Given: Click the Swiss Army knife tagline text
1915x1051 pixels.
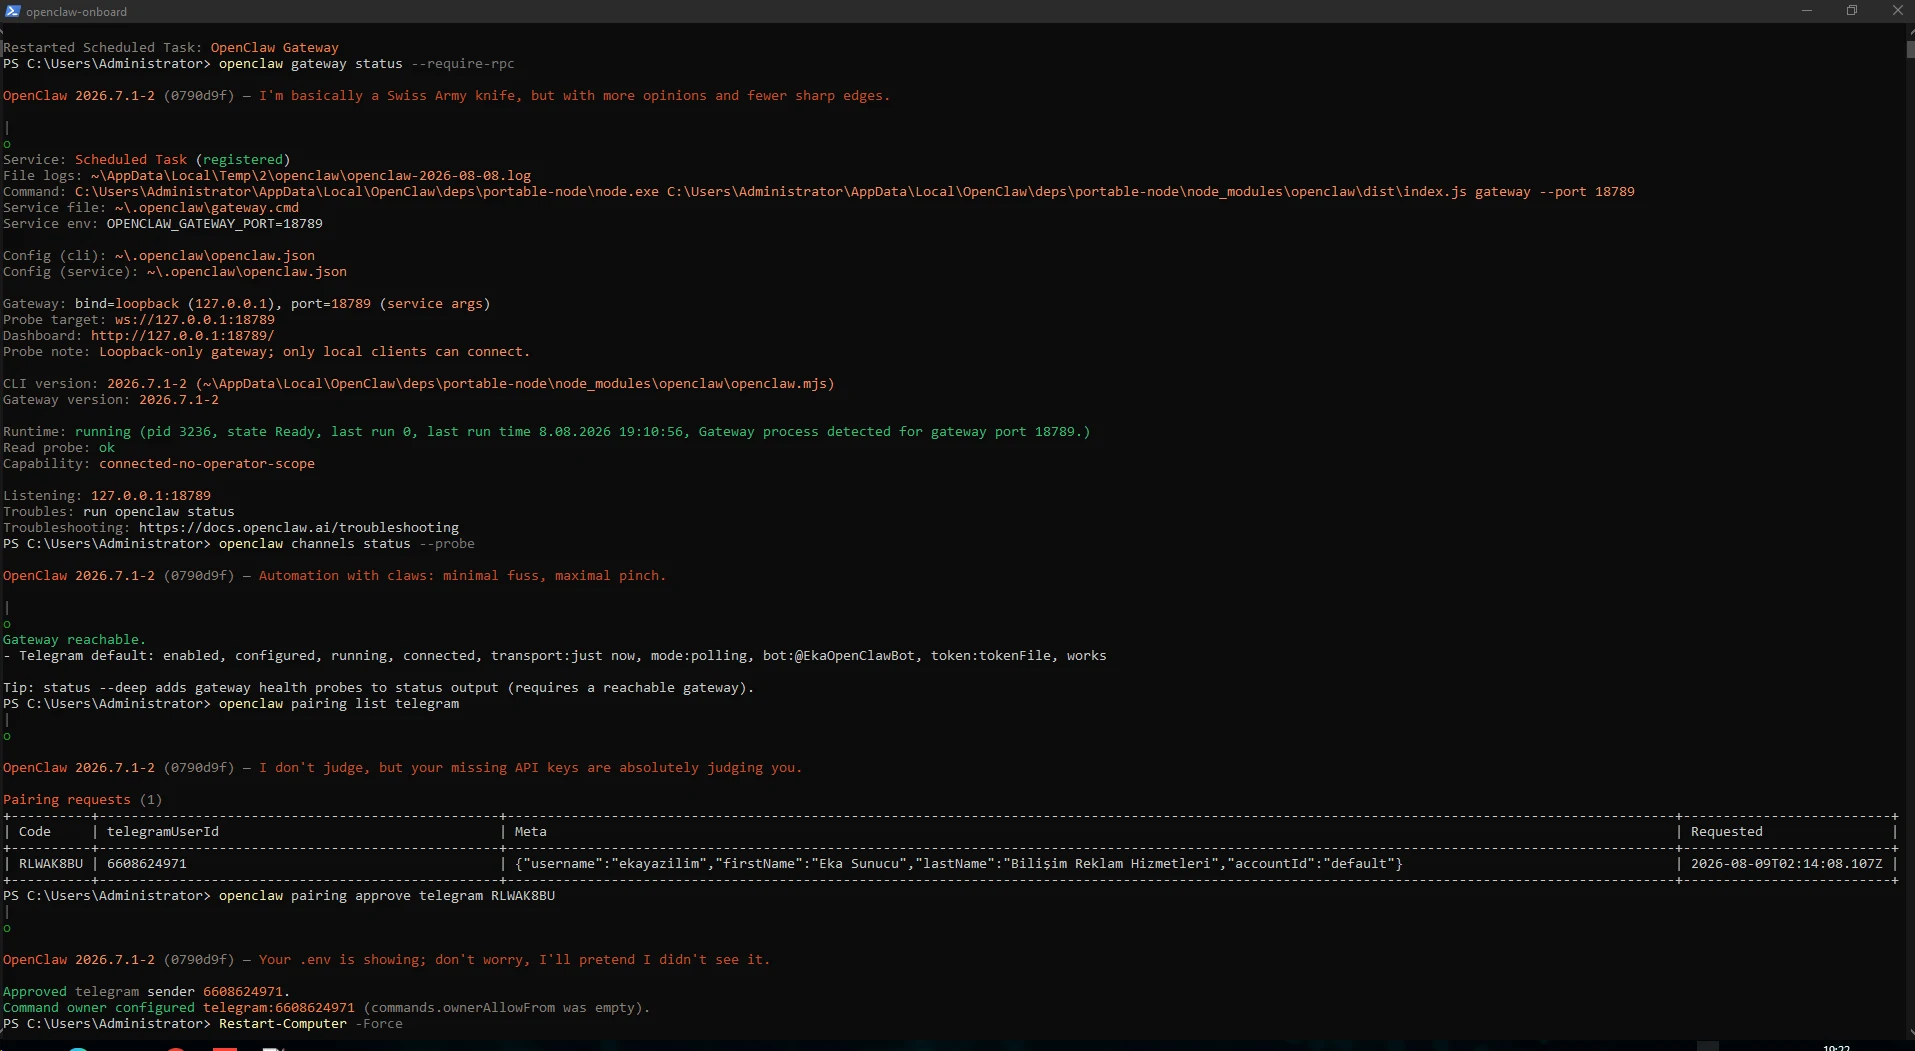Looking at the screenshot, I should [x=574, y=96].
